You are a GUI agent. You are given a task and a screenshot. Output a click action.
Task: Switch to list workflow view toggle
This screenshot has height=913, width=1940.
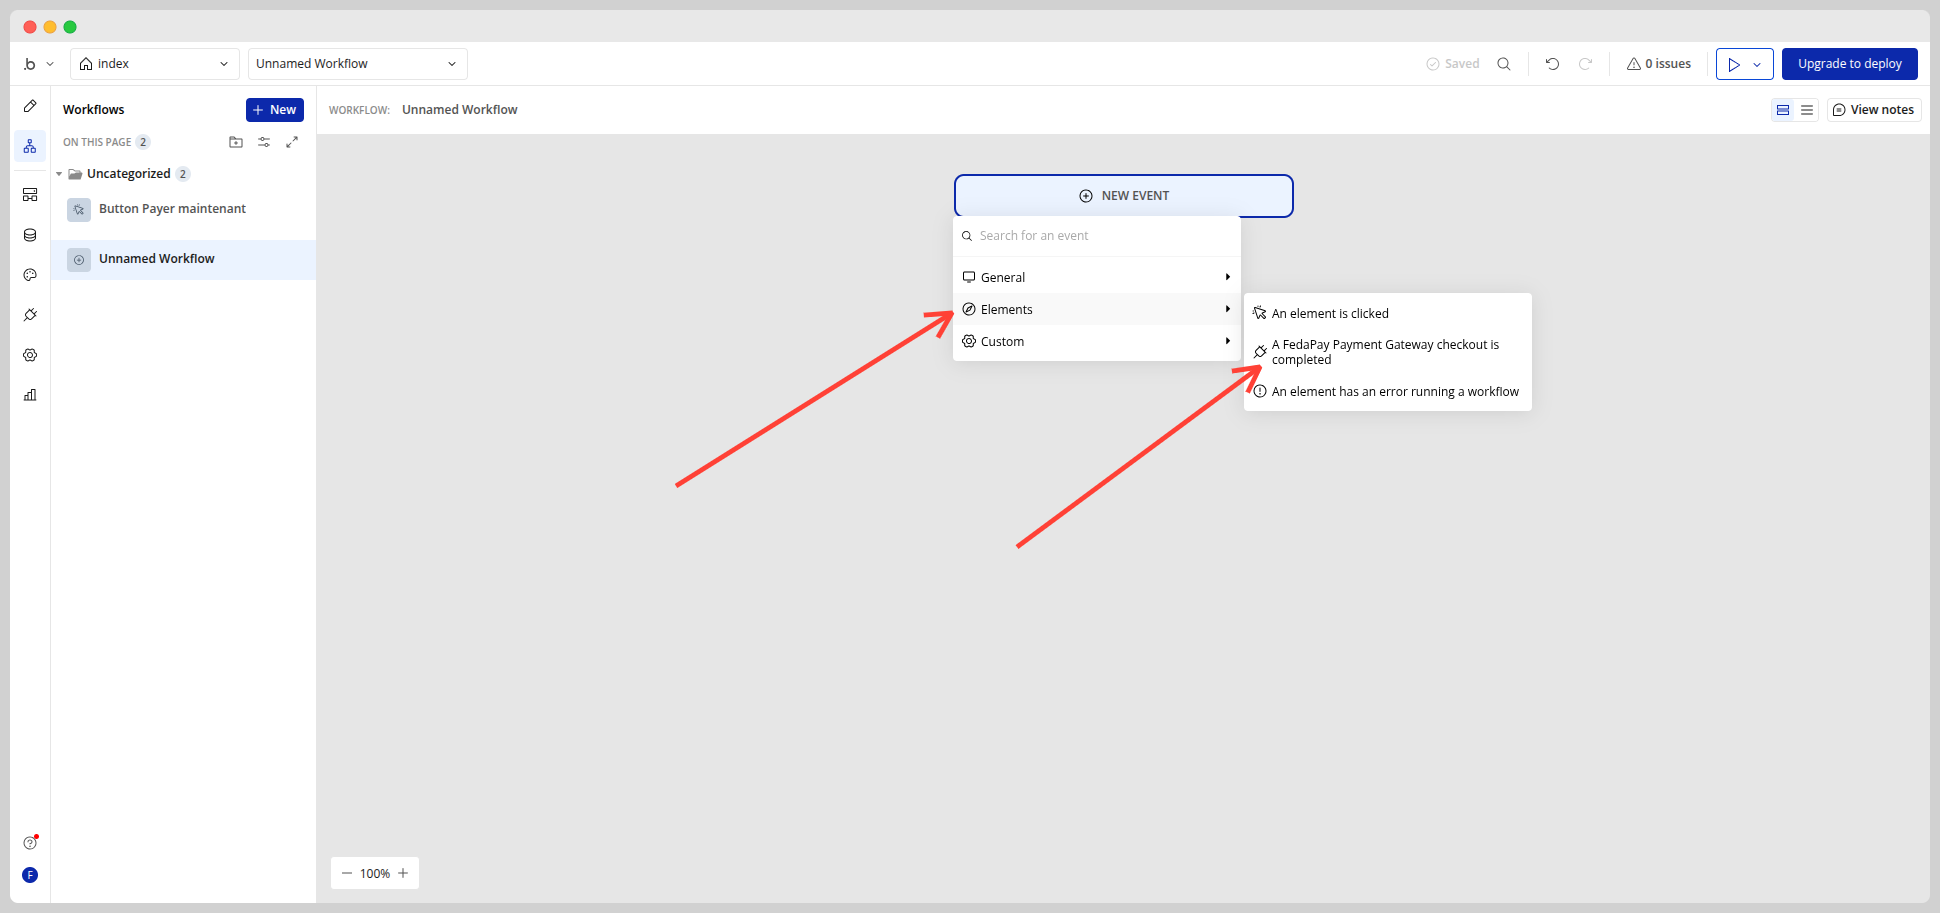tap(1807, 110)
